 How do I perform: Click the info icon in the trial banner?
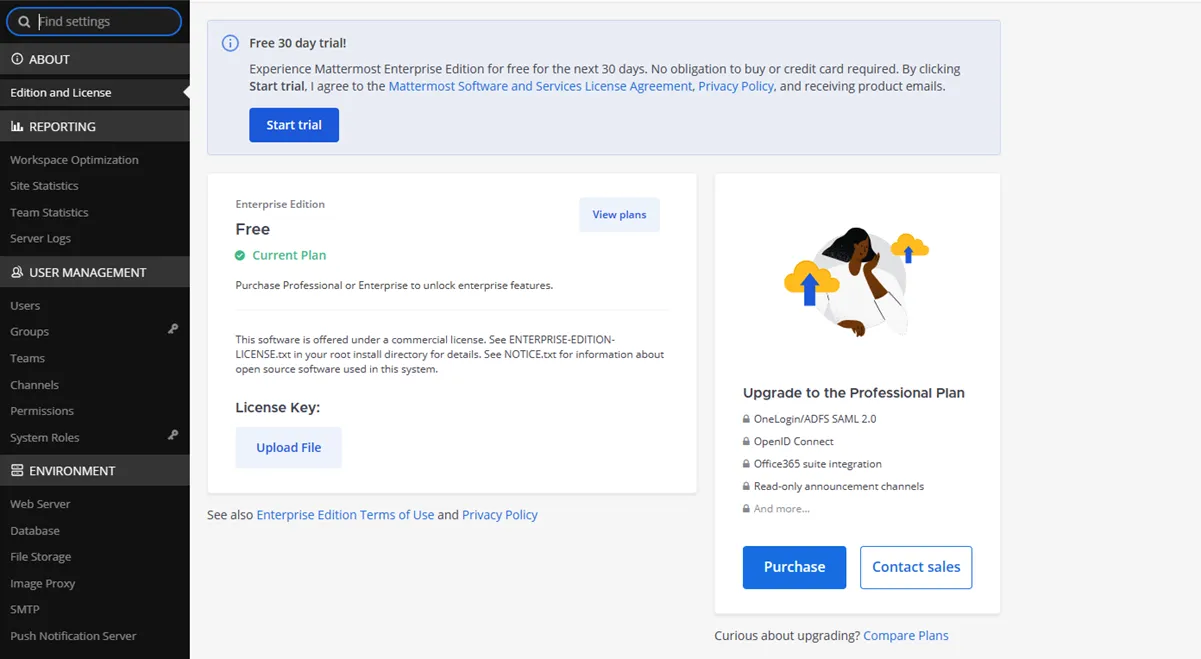click(x=230, y=43)
